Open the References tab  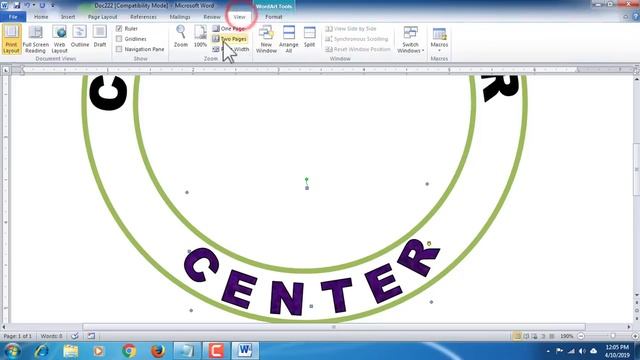(143, 17)
